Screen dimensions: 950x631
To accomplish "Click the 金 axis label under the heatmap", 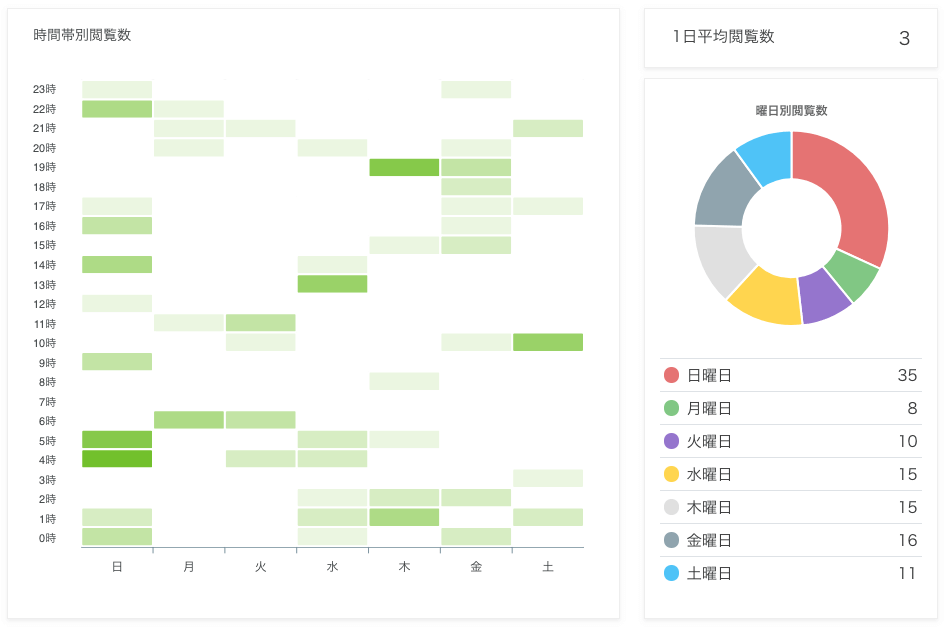I will click(x=476, y=567).
